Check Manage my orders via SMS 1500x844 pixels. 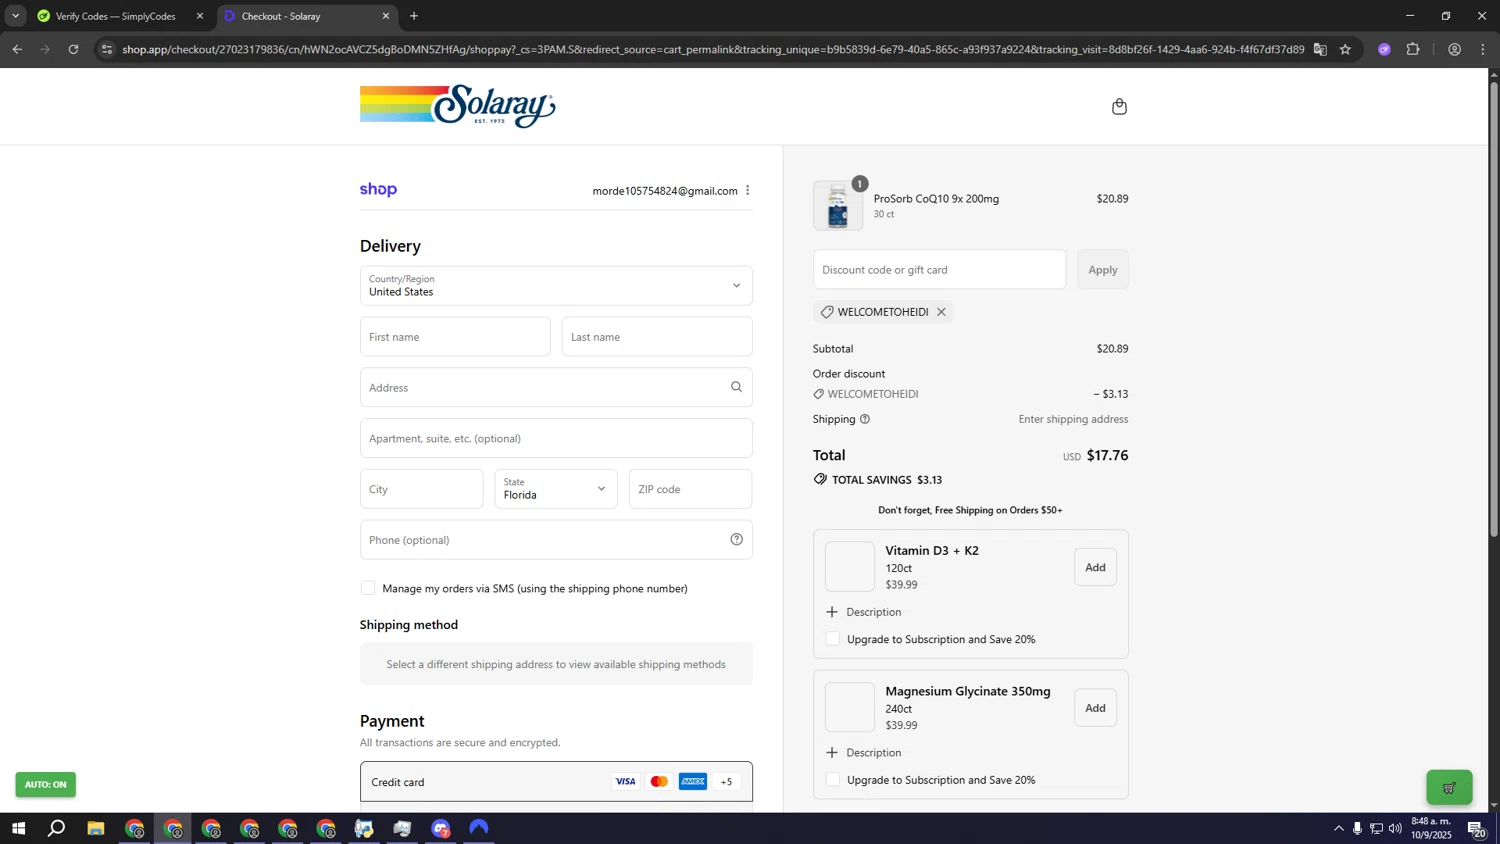[x=368, y=588]
